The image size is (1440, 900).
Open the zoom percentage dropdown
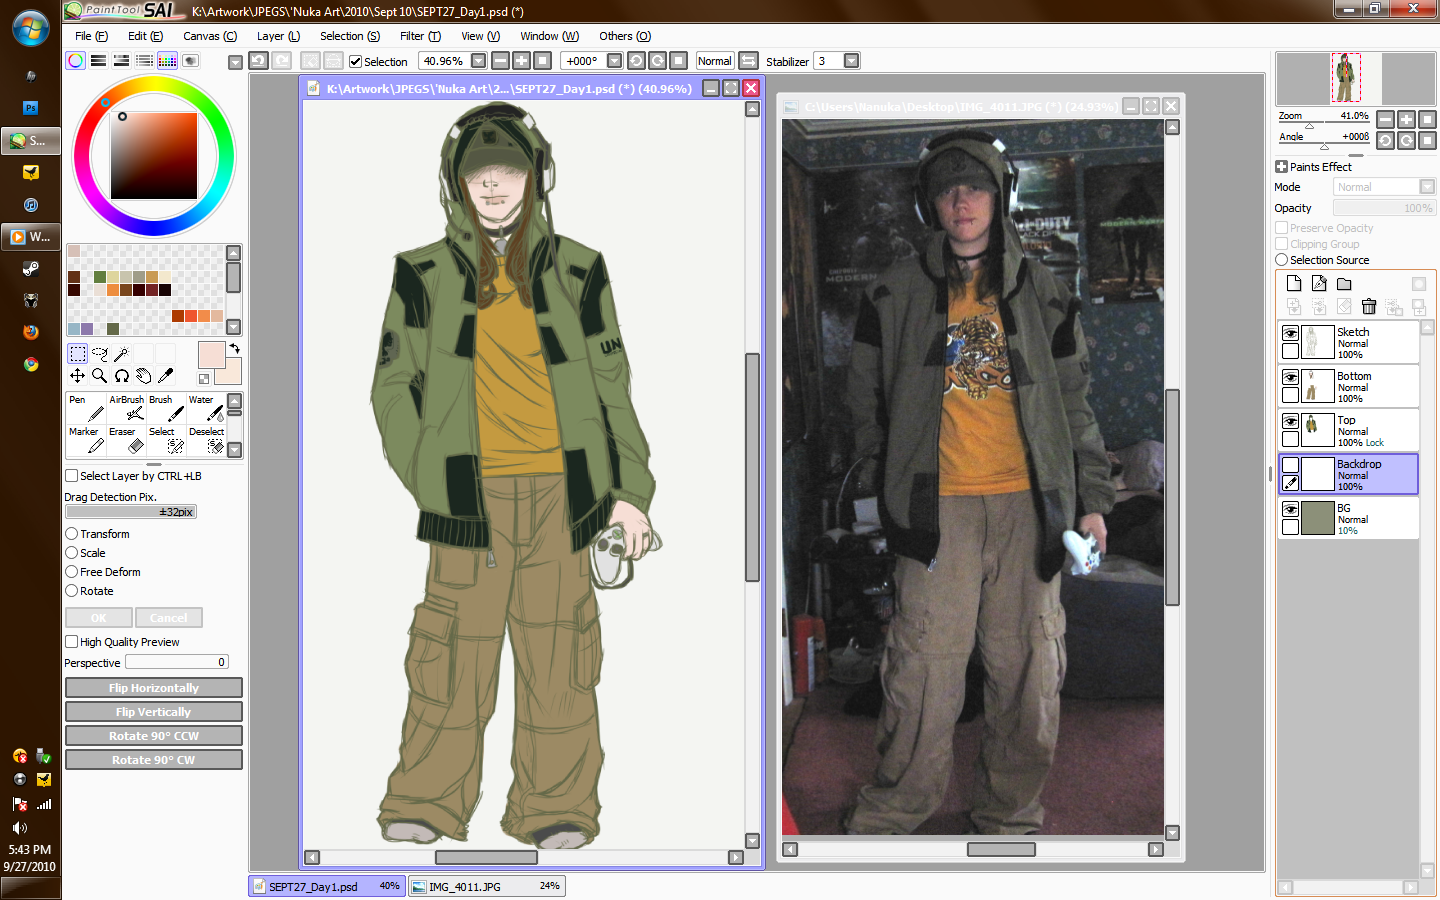[x=478, y=61]
